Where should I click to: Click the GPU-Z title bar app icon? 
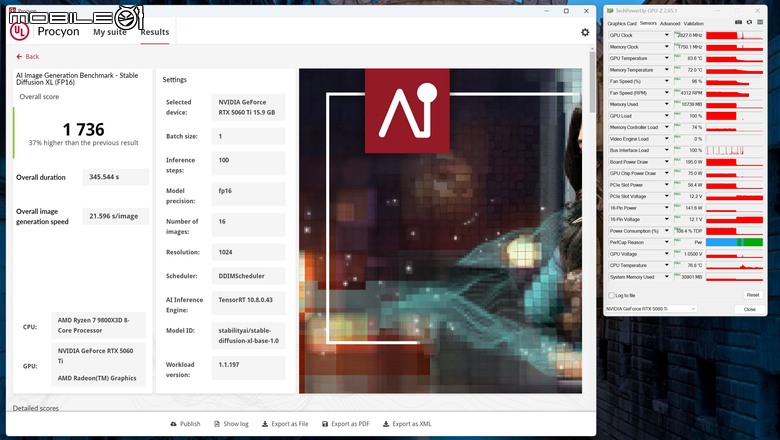point(610,10)
